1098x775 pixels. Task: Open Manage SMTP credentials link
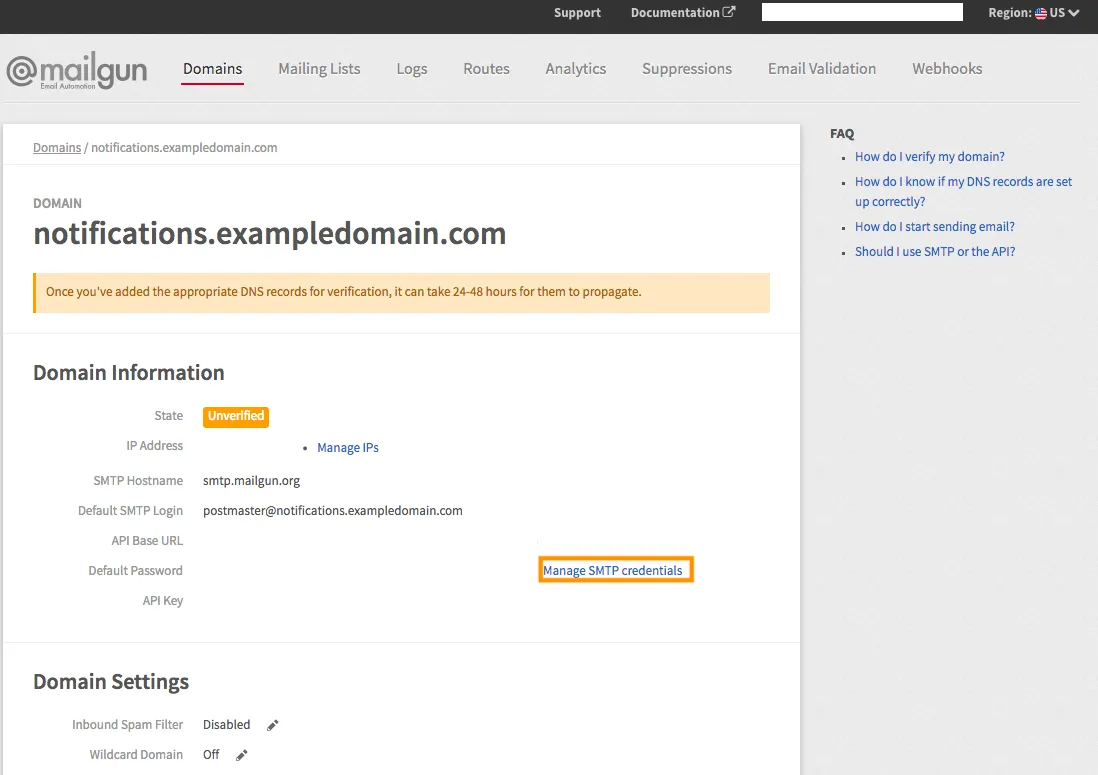613,571
